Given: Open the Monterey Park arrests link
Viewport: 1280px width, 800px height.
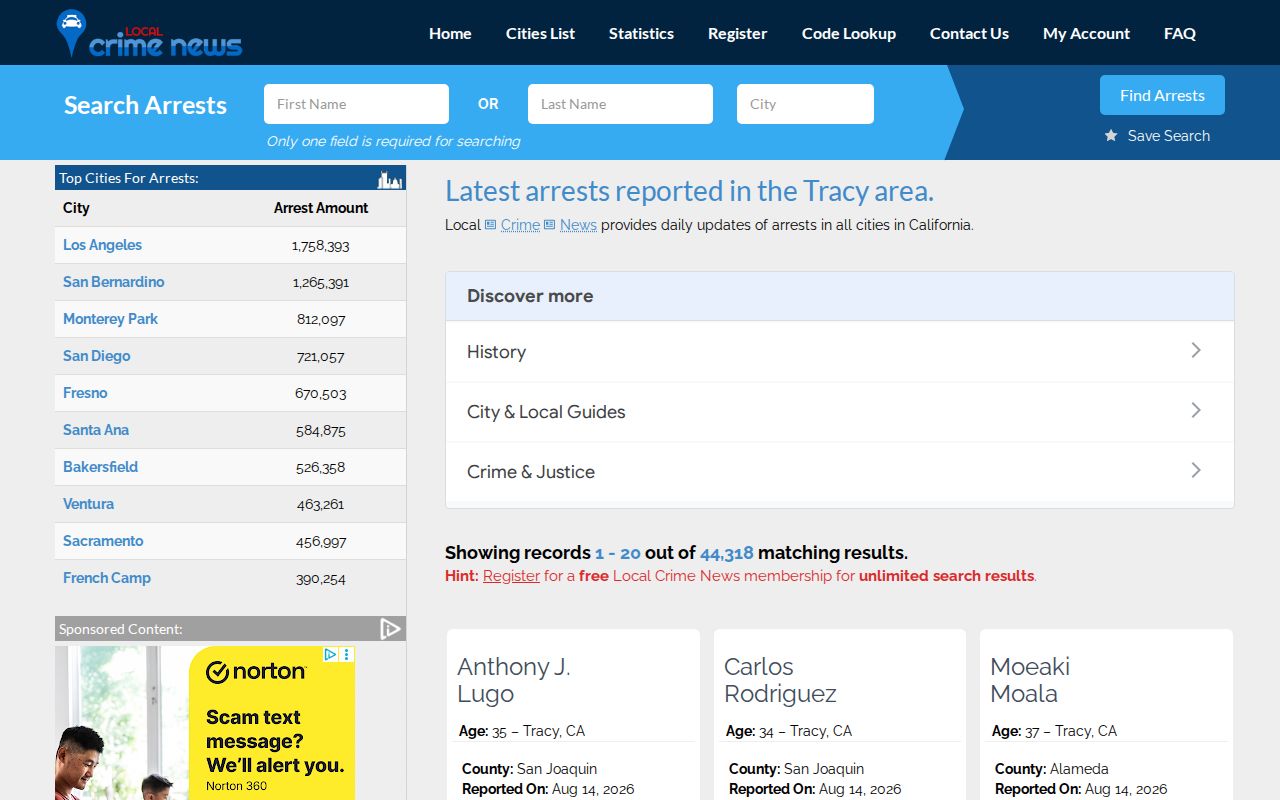Looking at the screenshot, I should point(110,319).
